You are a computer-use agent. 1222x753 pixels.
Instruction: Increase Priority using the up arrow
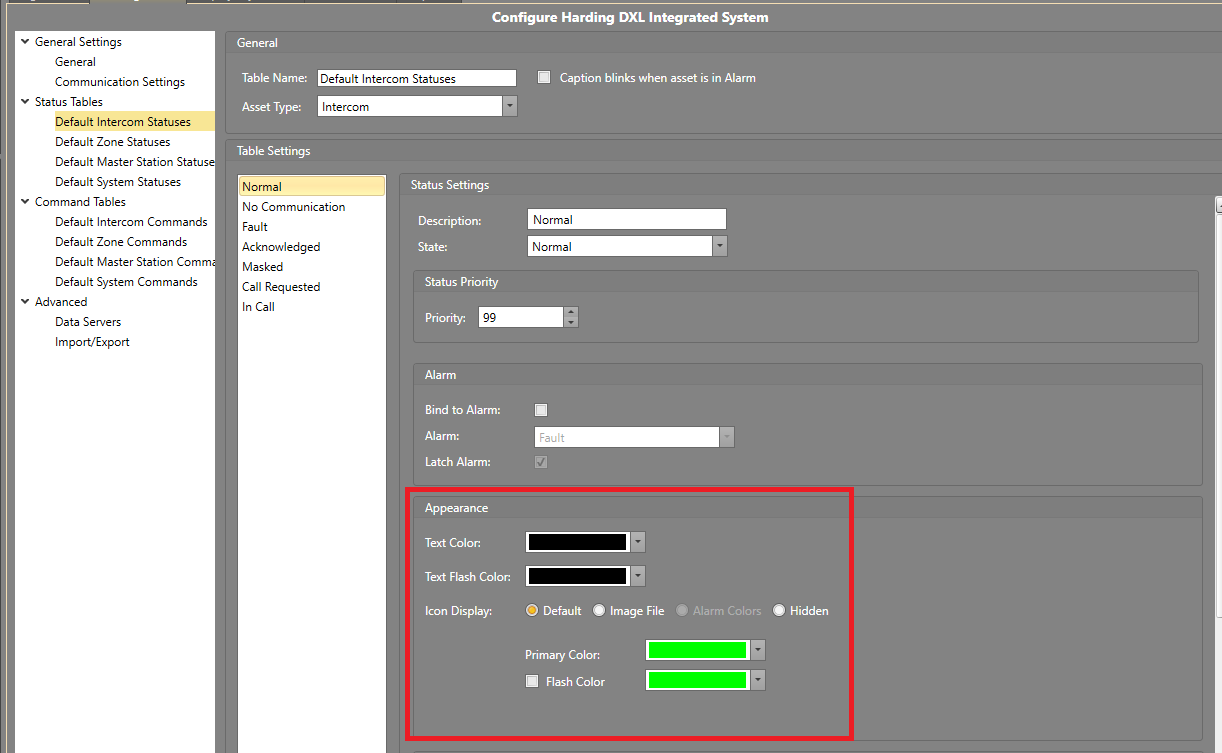click(x=571, y=312)
